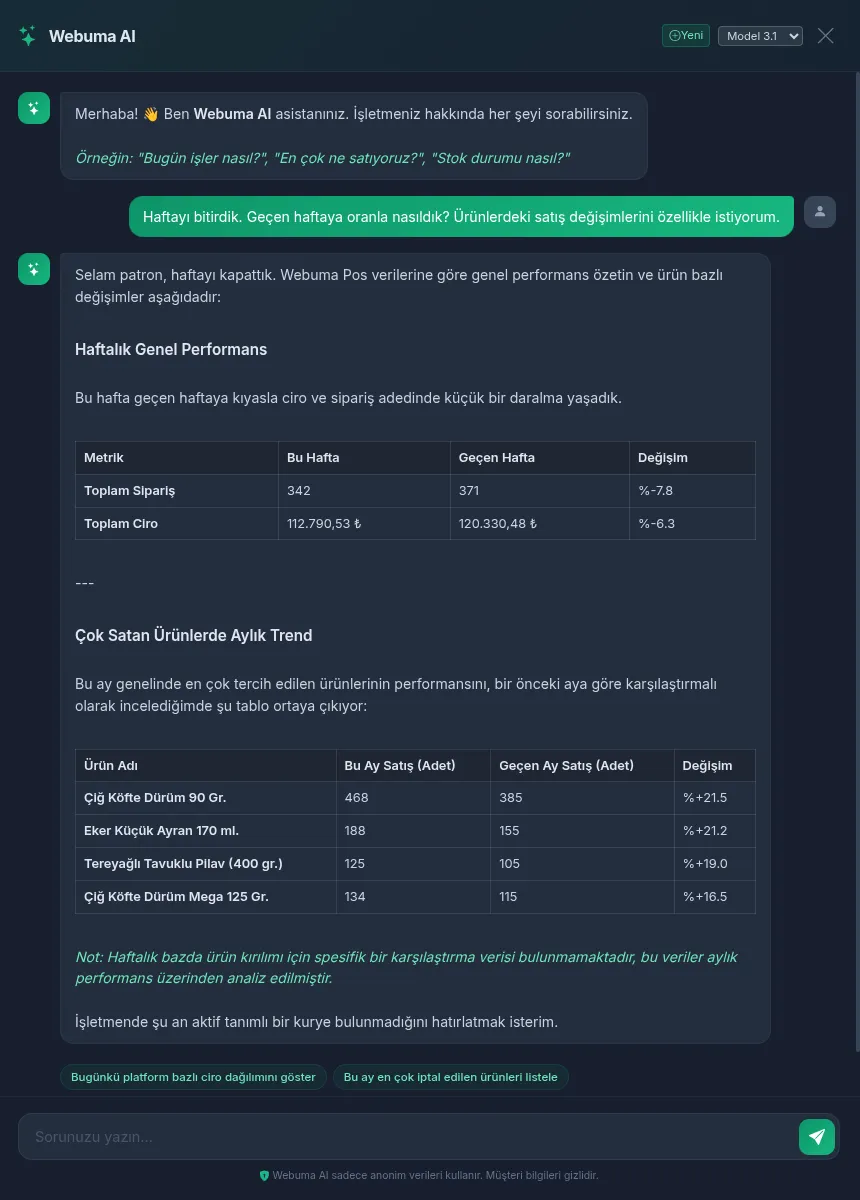Click the Çiğ Köfte Dürüm 90 Gr. row
This screenshot has height=1200, width=860.
coord(415,798)
